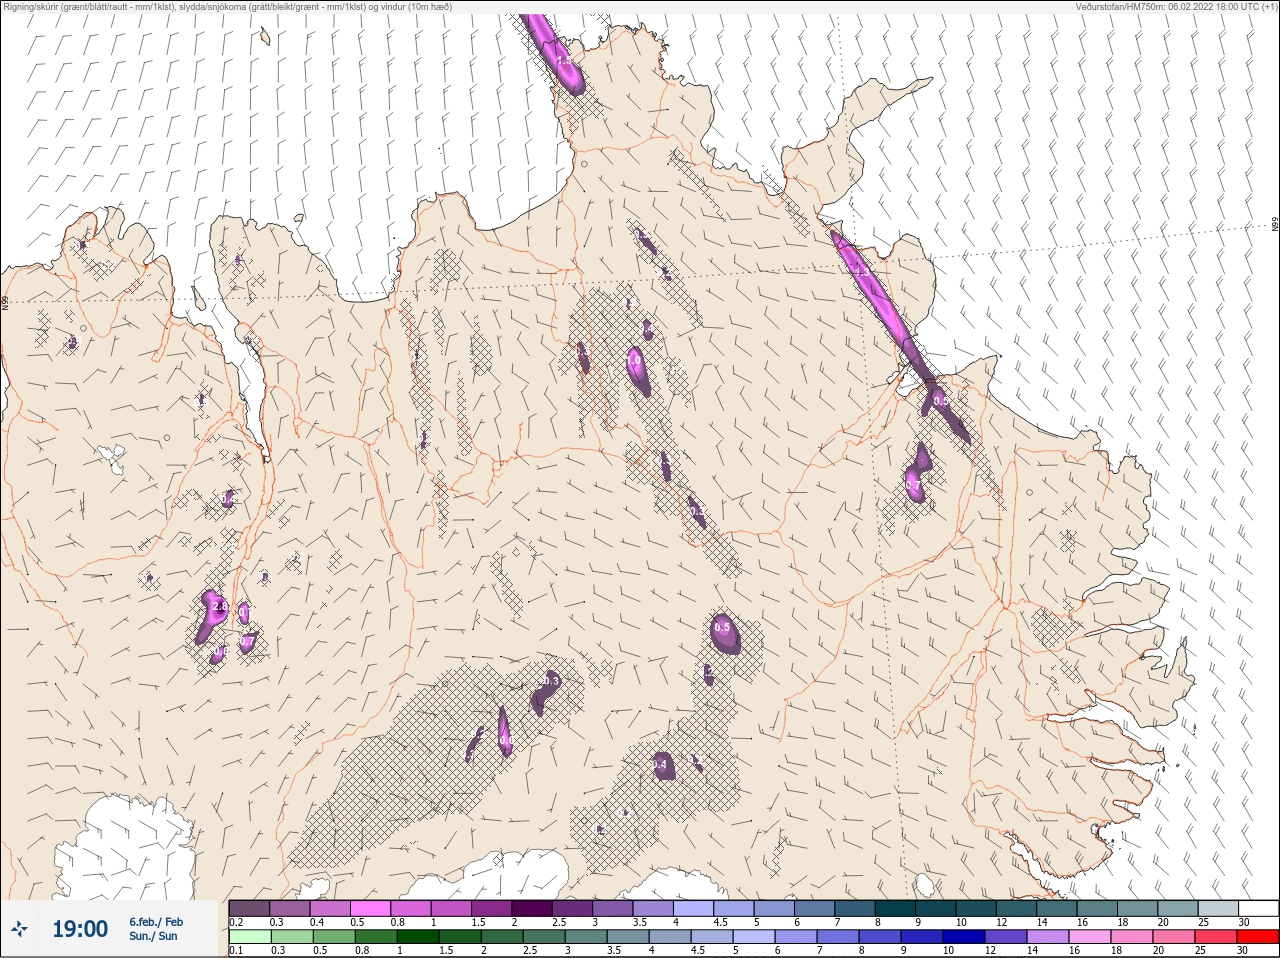1280x958 pixels.
Task: Click the '4.5' value under the upper legend row
Action: coord(720,922)
